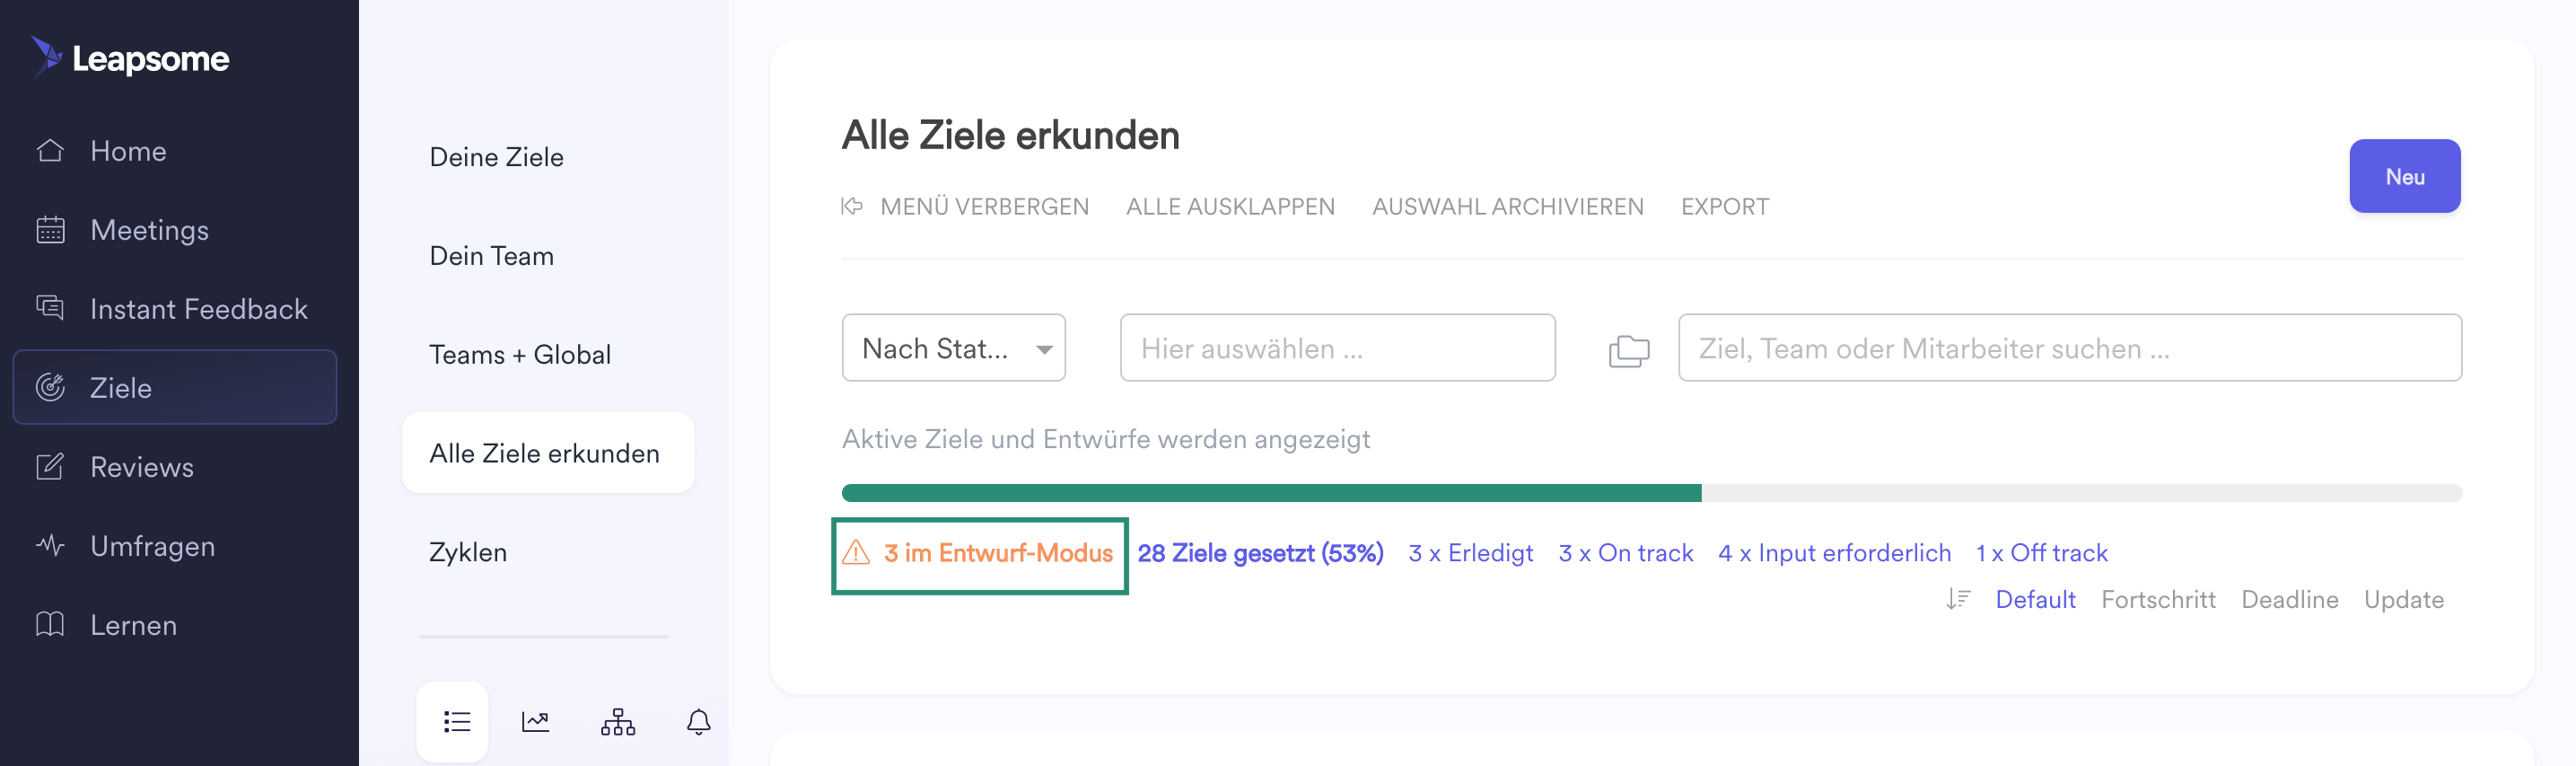Switch to the chart analytics view icon
The image size is (2576, 766).
click(535, 721)
